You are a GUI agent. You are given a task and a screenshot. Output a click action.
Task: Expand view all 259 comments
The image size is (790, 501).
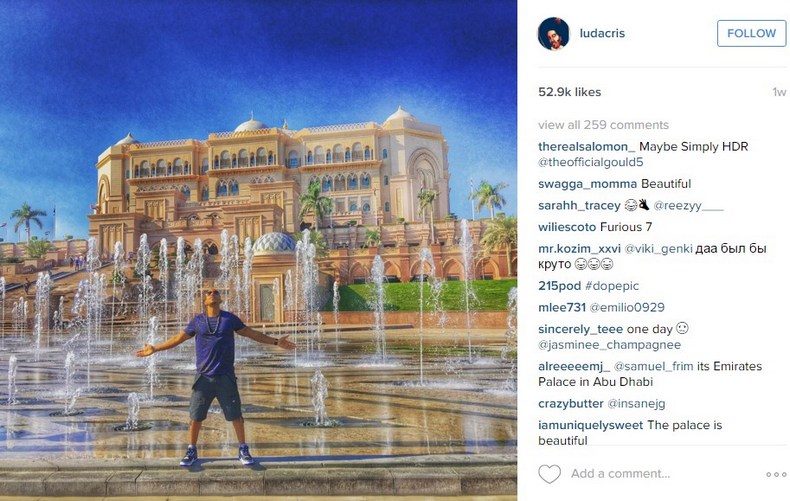point(603,125)
